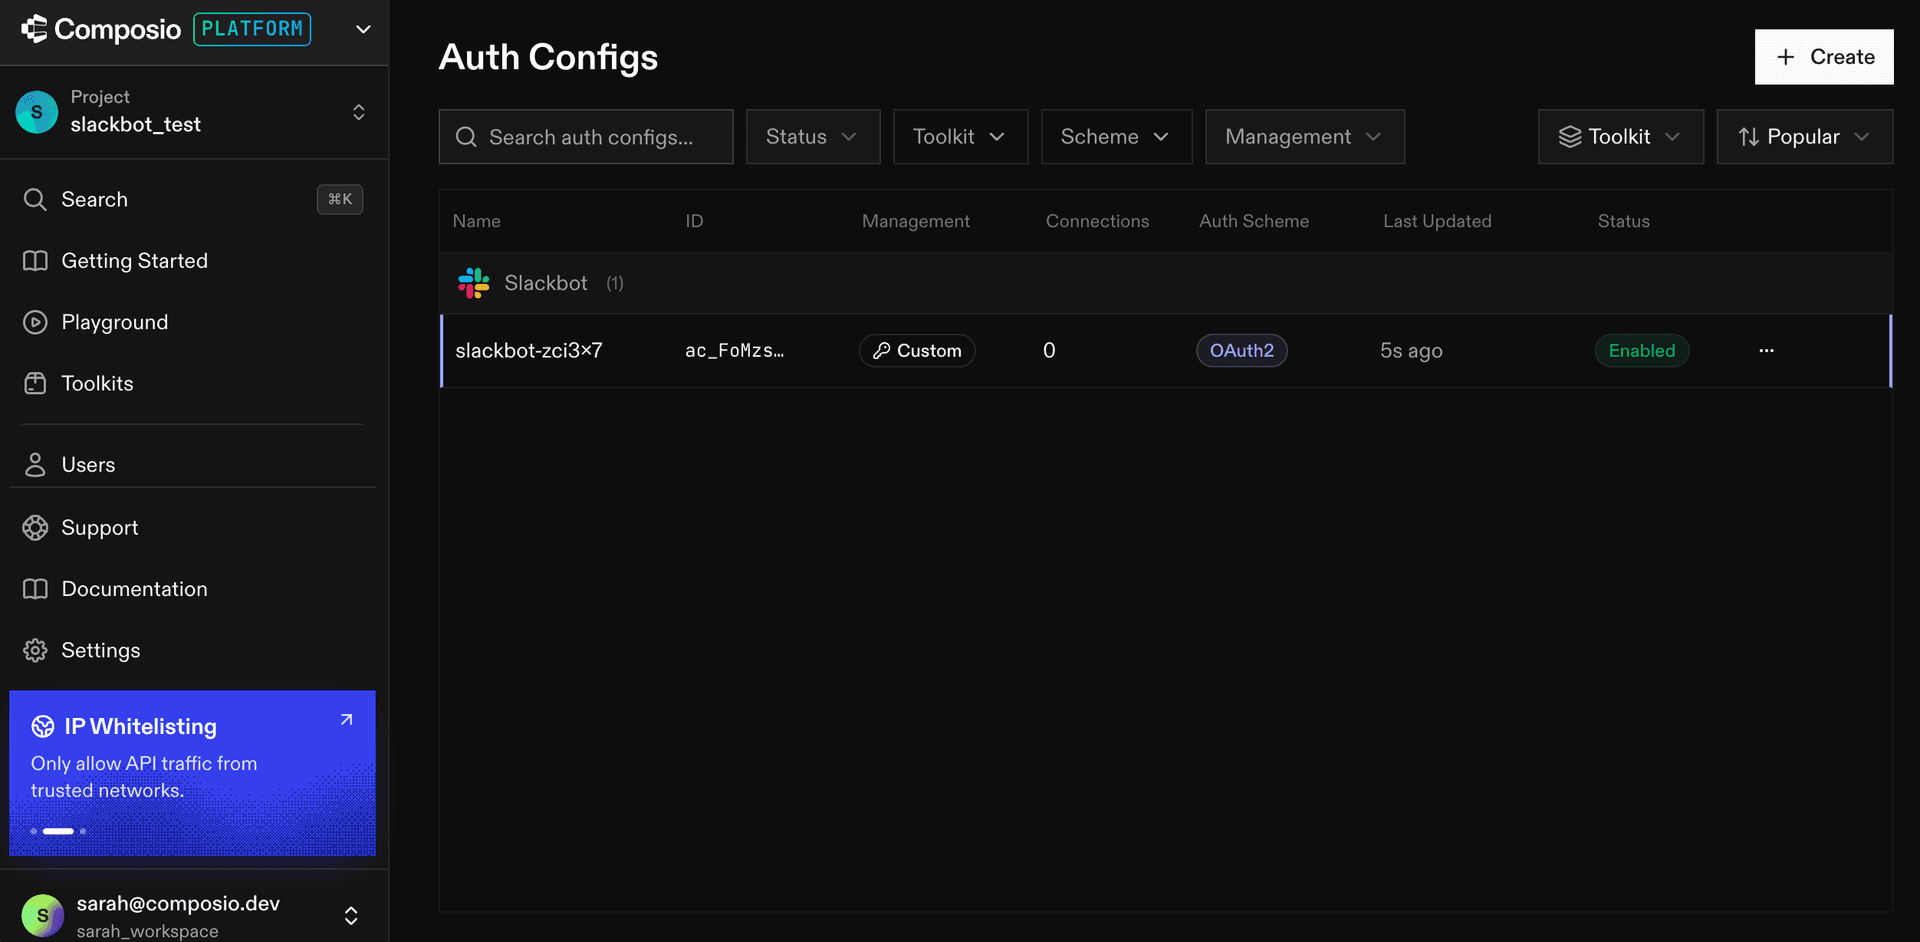Image resolution: width=1920 pixels, height=942 pixels.
Task: Click the slackbot_test project avatar
Action: pyautogui.click(x=37, y=112)
